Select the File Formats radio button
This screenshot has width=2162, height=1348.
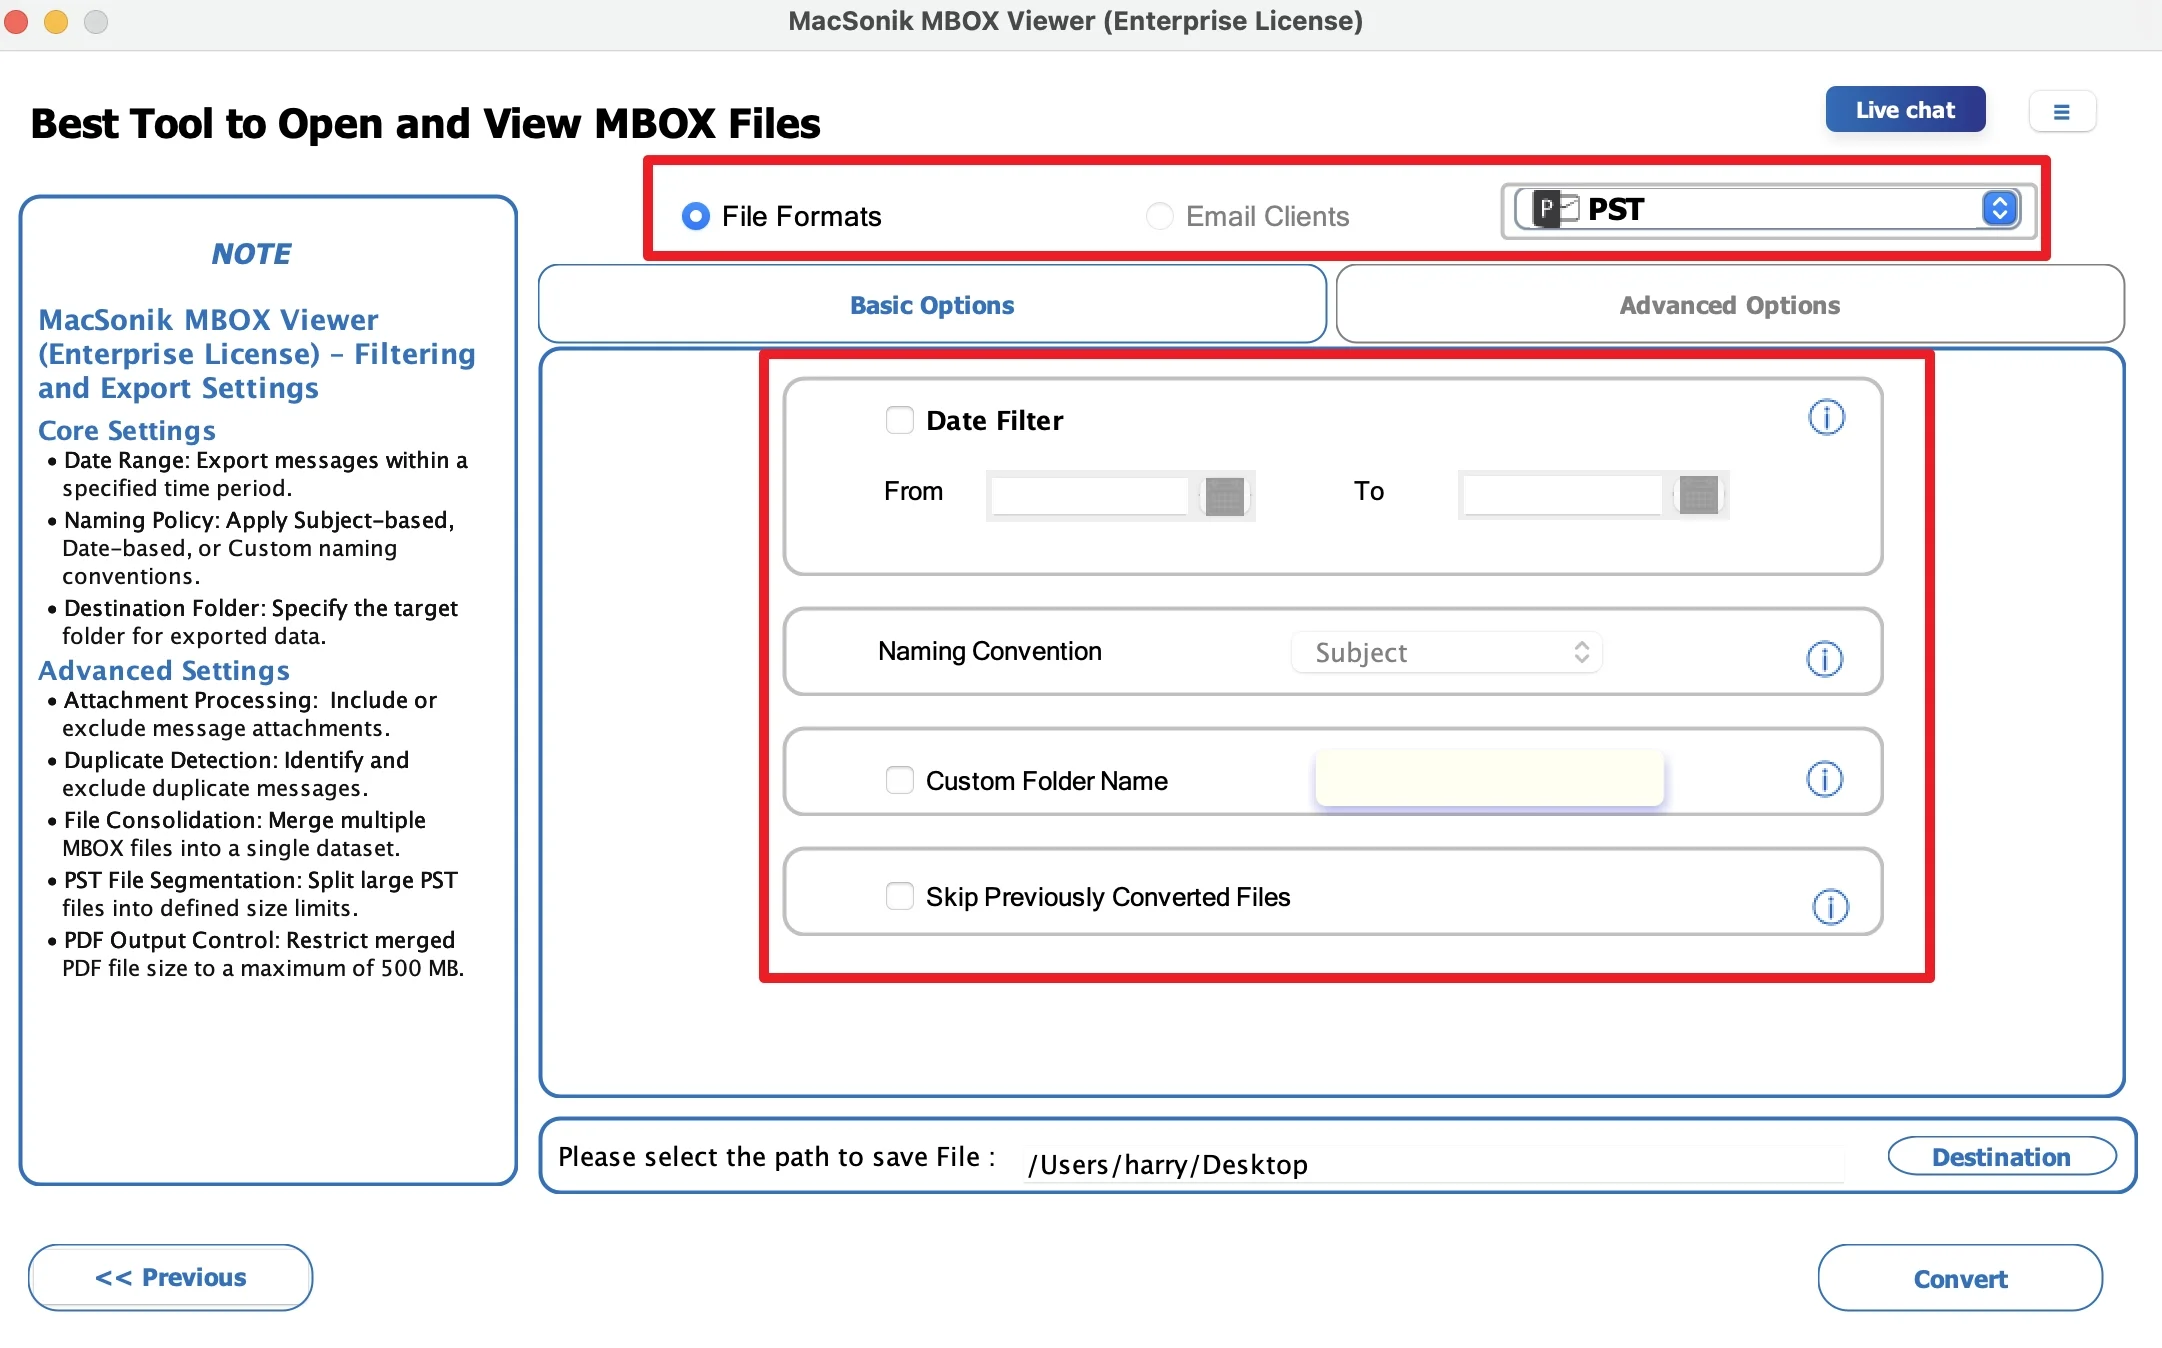(x=695, y=216)
